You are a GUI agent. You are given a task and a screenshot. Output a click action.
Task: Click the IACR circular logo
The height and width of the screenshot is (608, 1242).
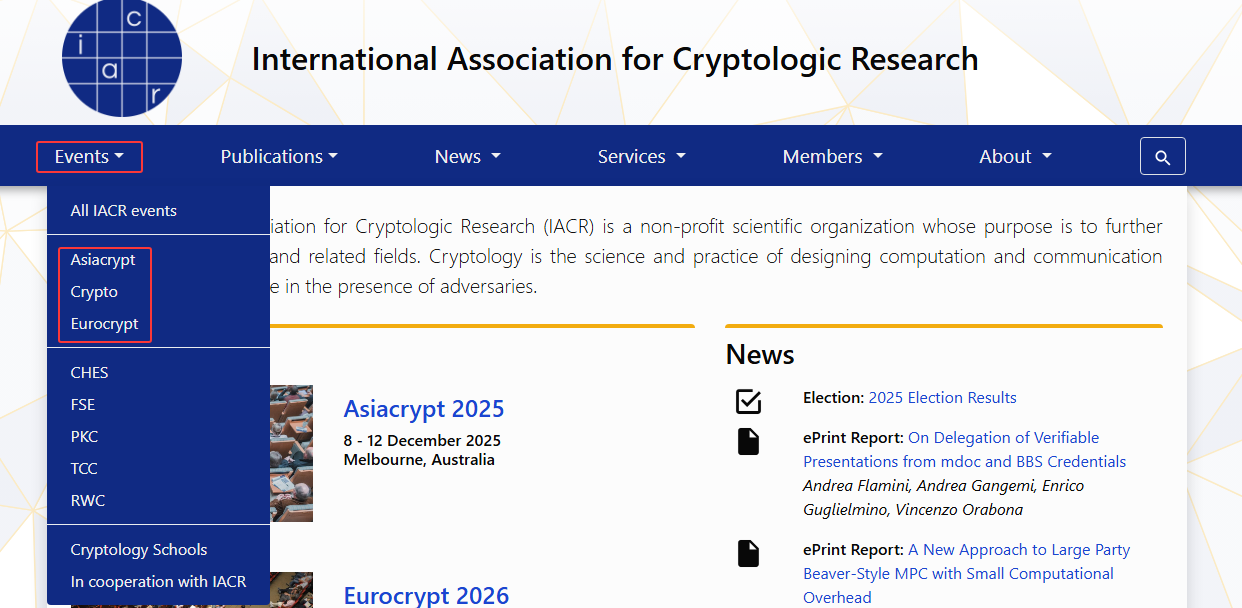pos(121,57)
